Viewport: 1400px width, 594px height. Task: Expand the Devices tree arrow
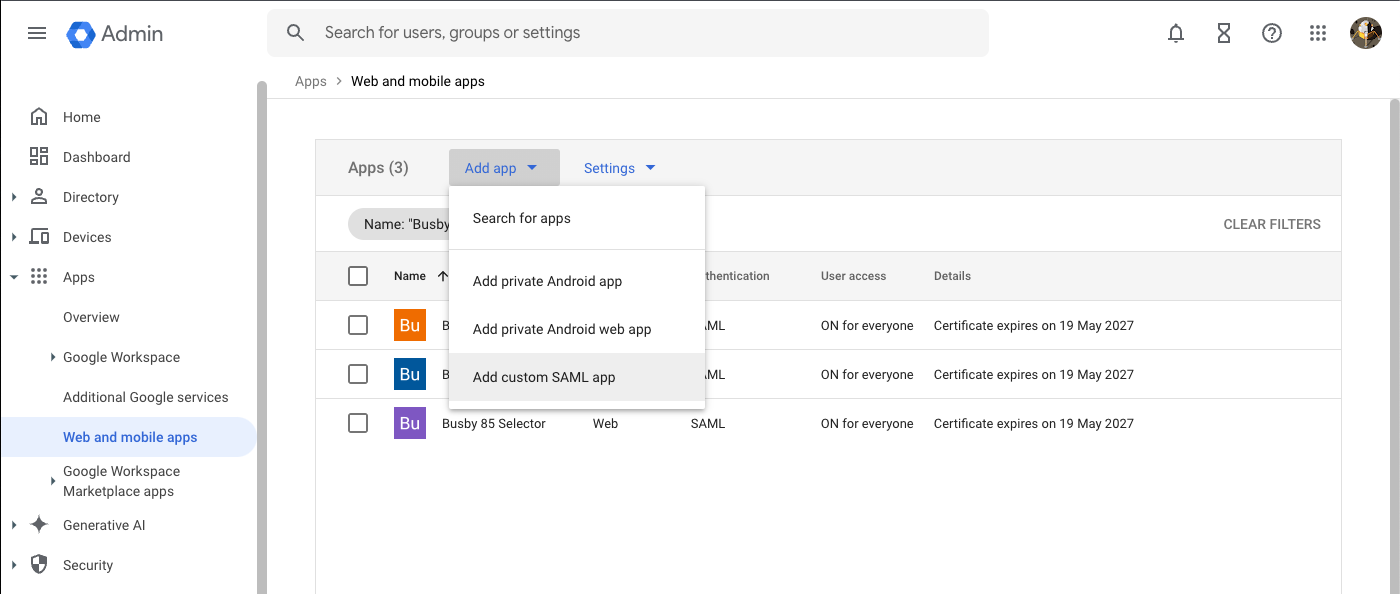[14, 237]
